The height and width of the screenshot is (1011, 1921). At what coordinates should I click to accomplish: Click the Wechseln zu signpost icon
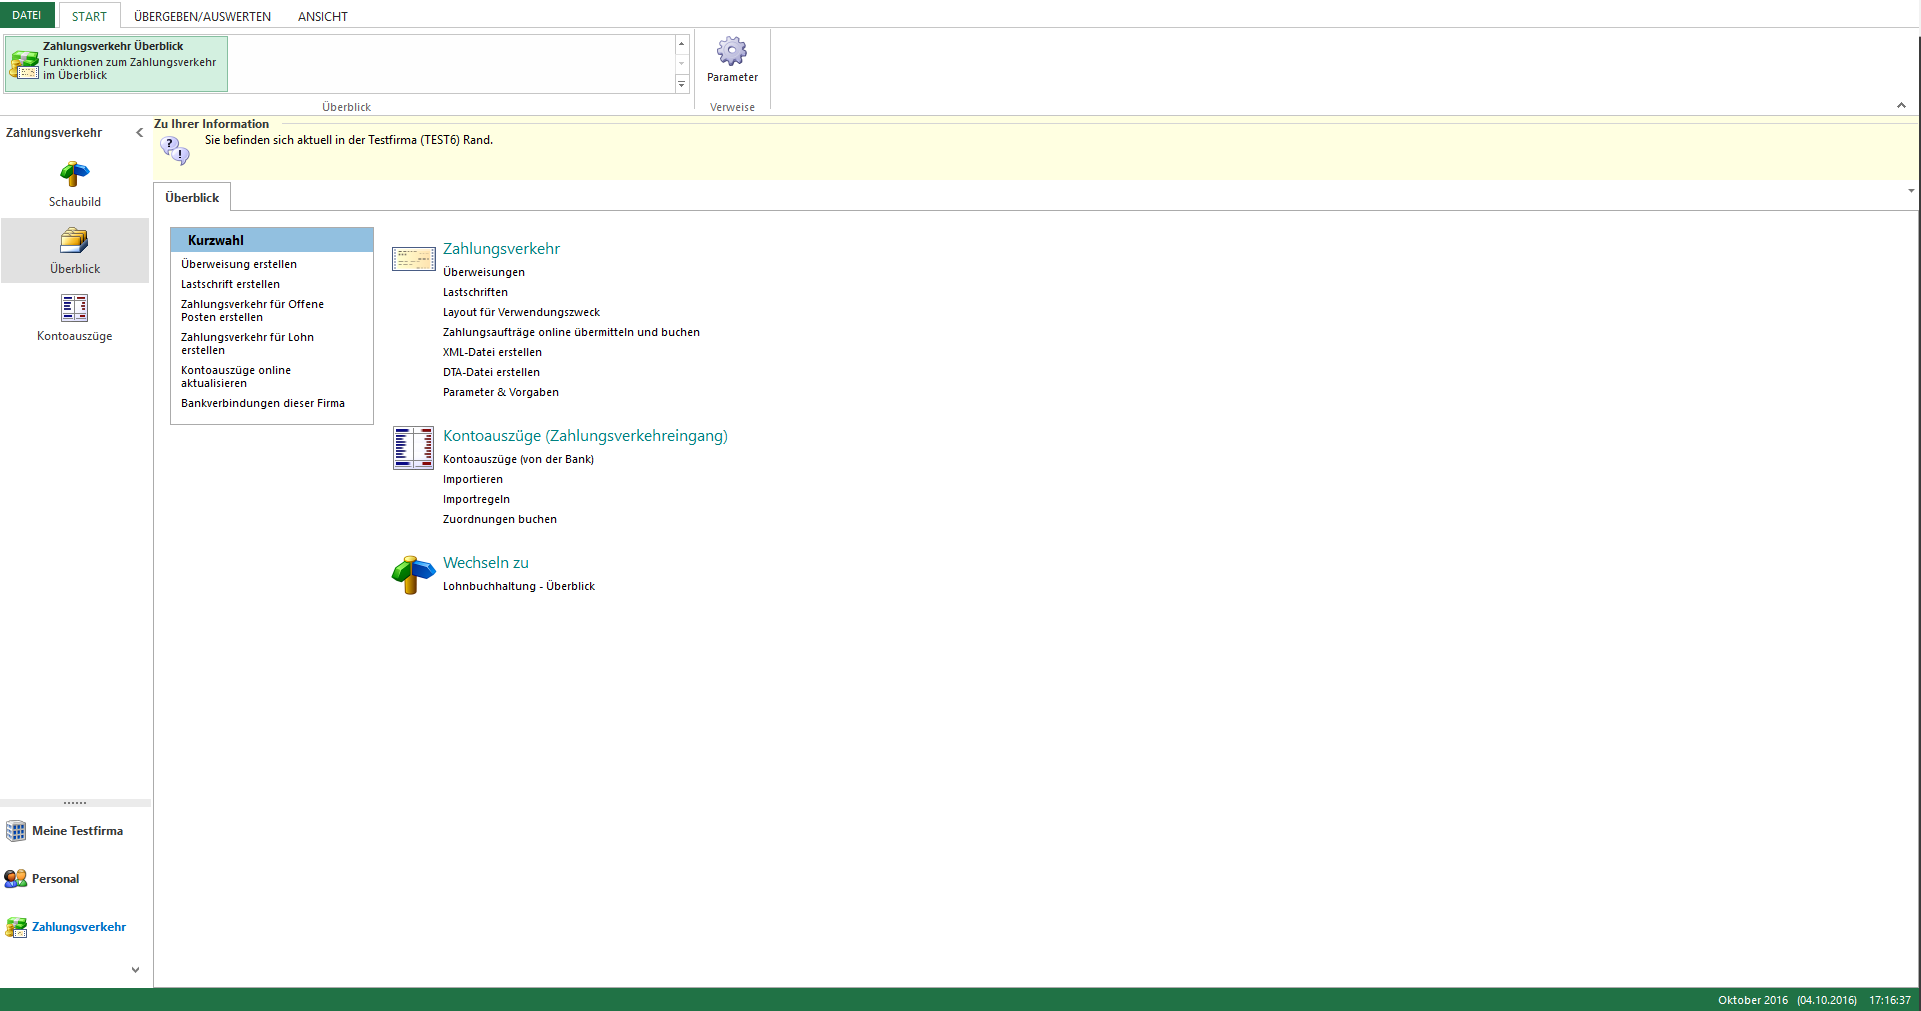click(412, 575)
